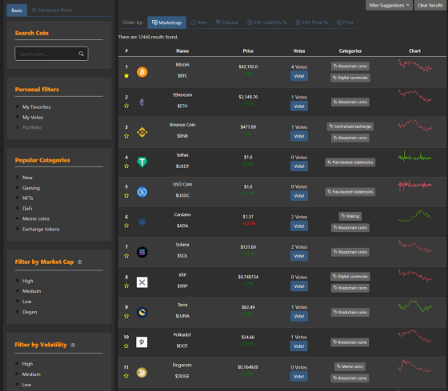
Task: Check Medium under Volatility filter
Action: tap(17, 374)
